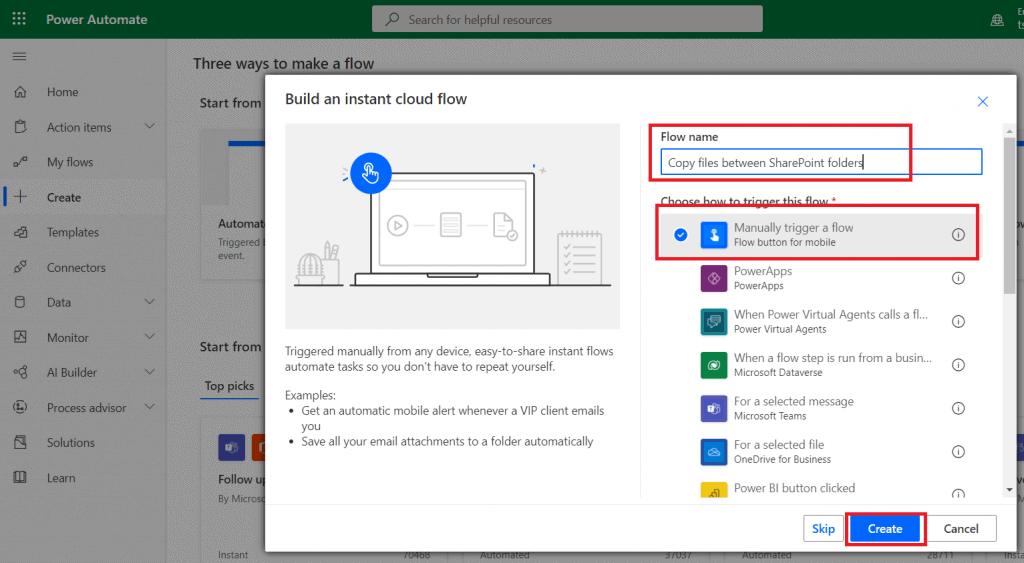Select When a flow step is run trigger
This screenshot has height=563, width=1024.
click(820, 365)
